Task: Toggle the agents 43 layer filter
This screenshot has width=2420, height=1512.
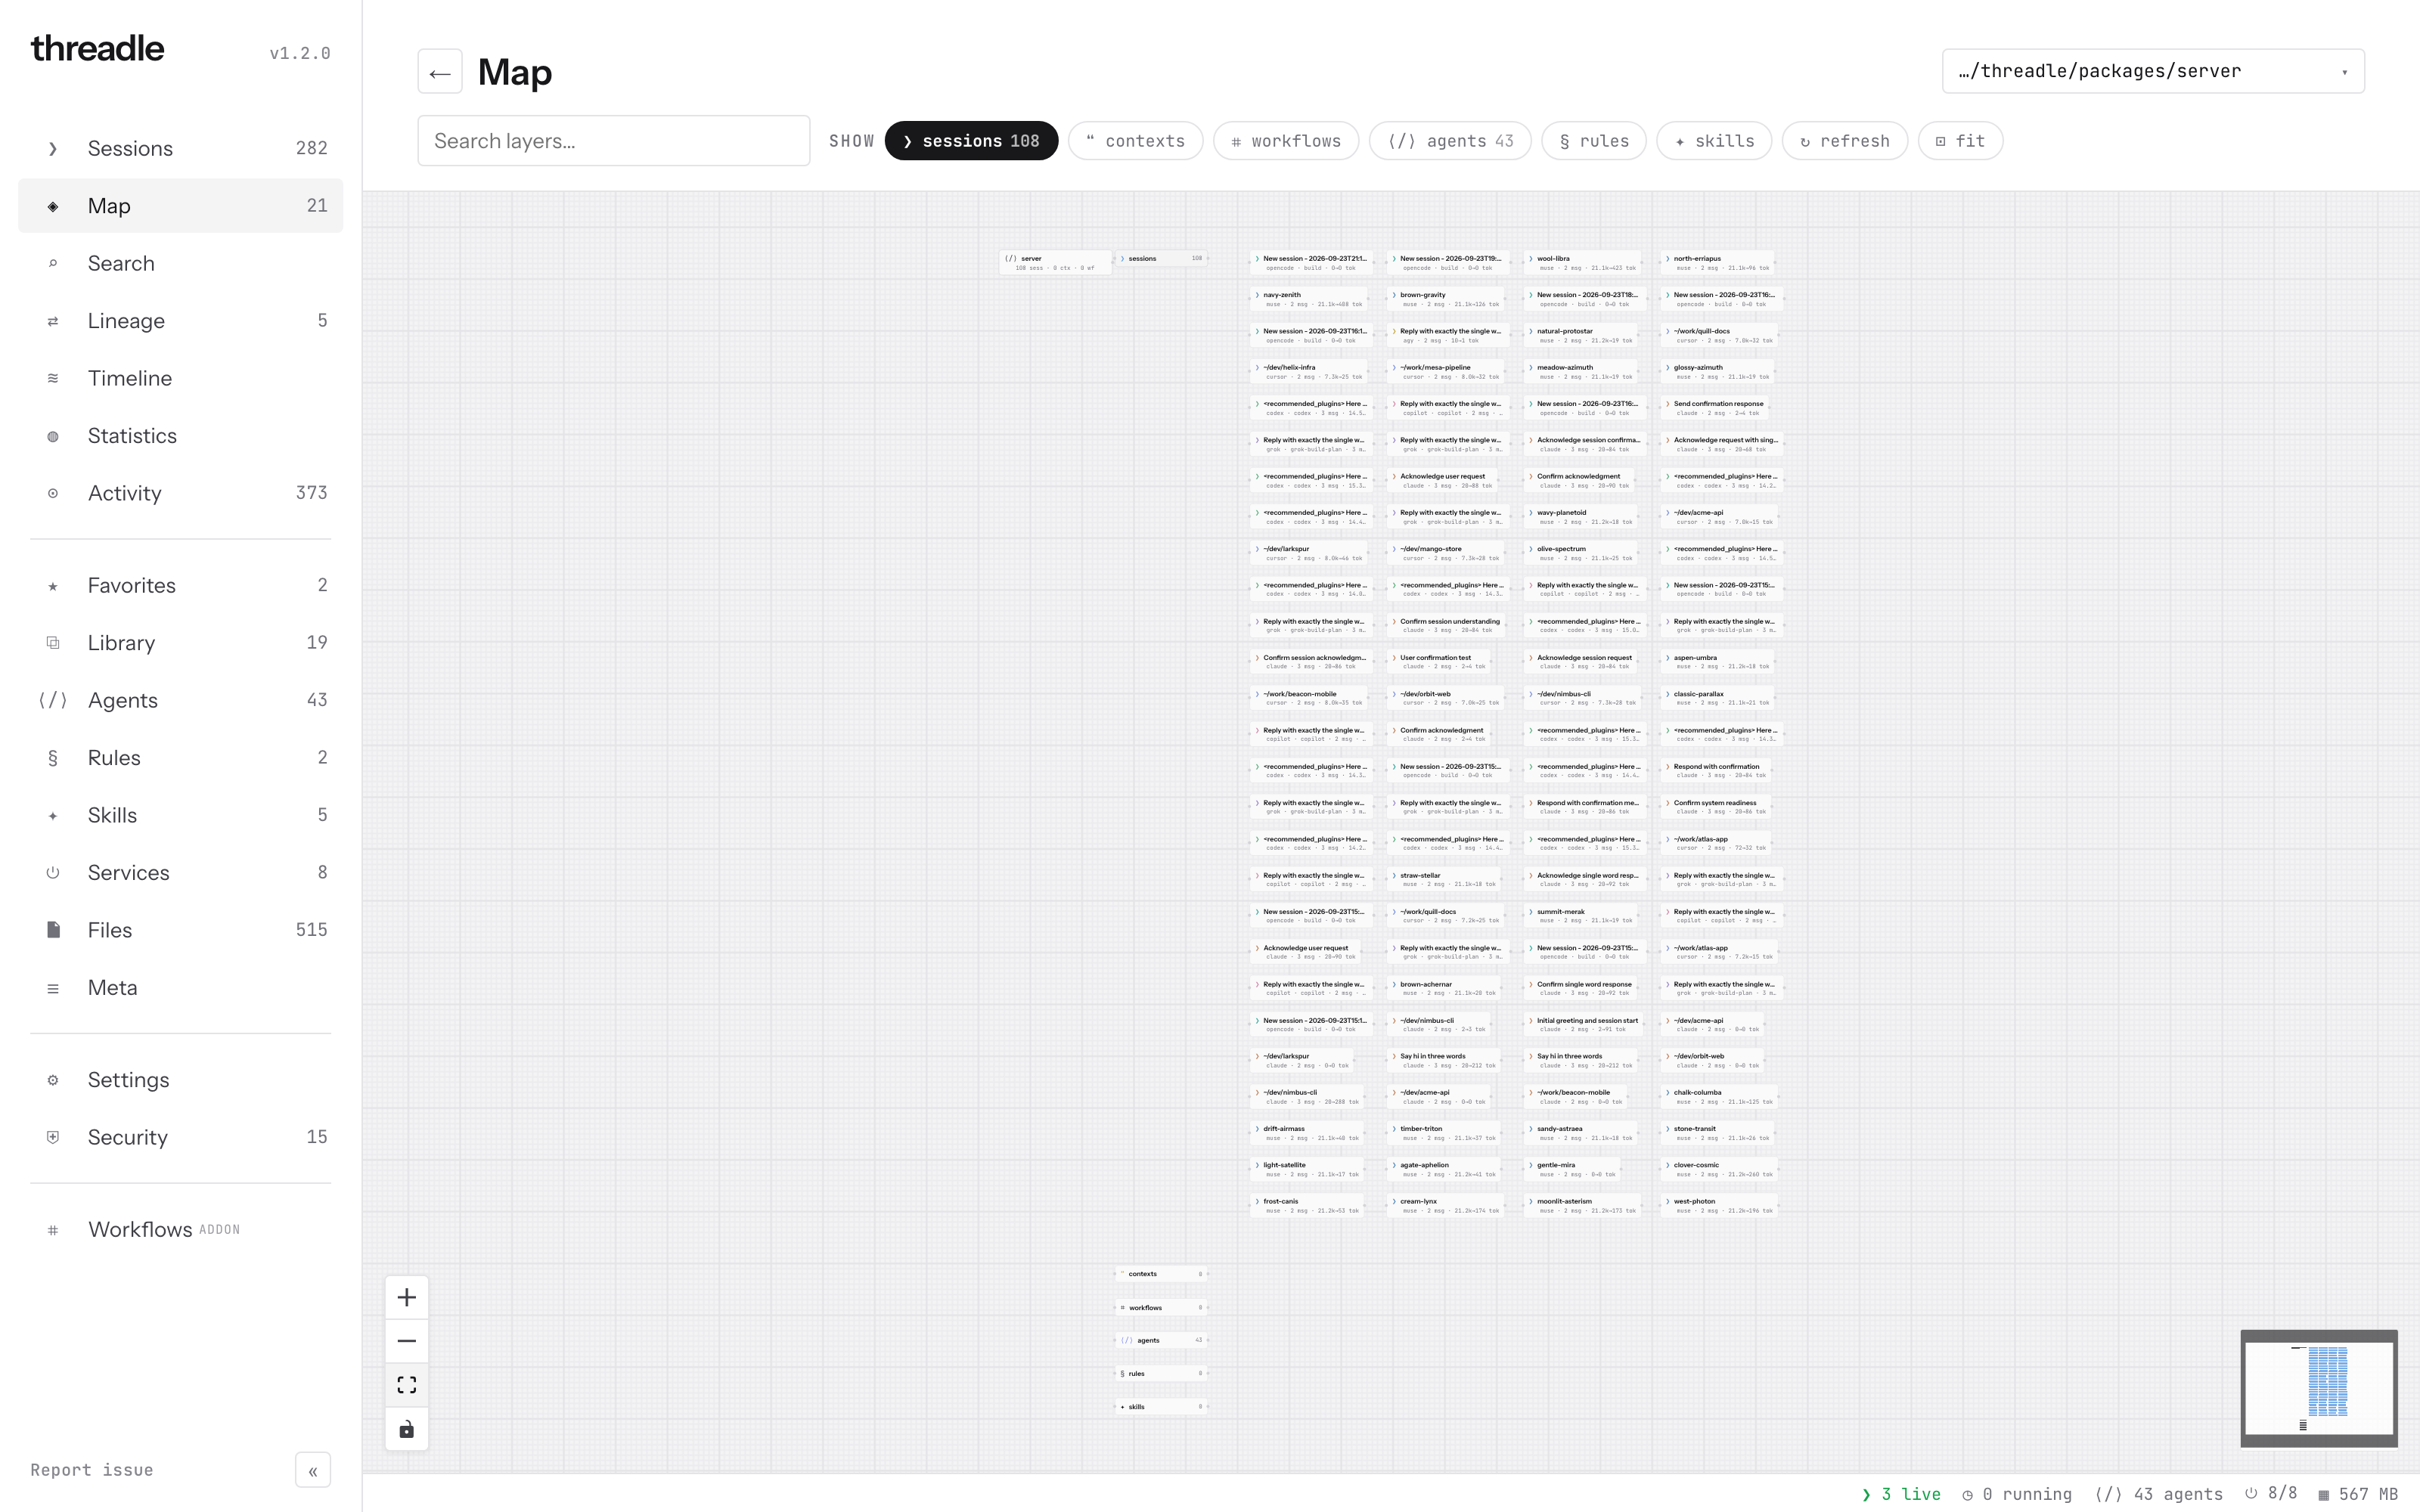Action: (x=1450, y=141)
